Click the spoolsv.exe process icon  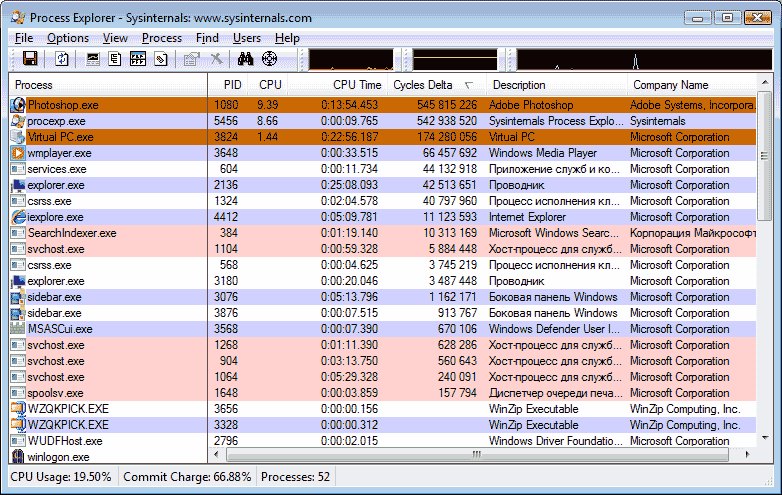click(x=18, y=393)
